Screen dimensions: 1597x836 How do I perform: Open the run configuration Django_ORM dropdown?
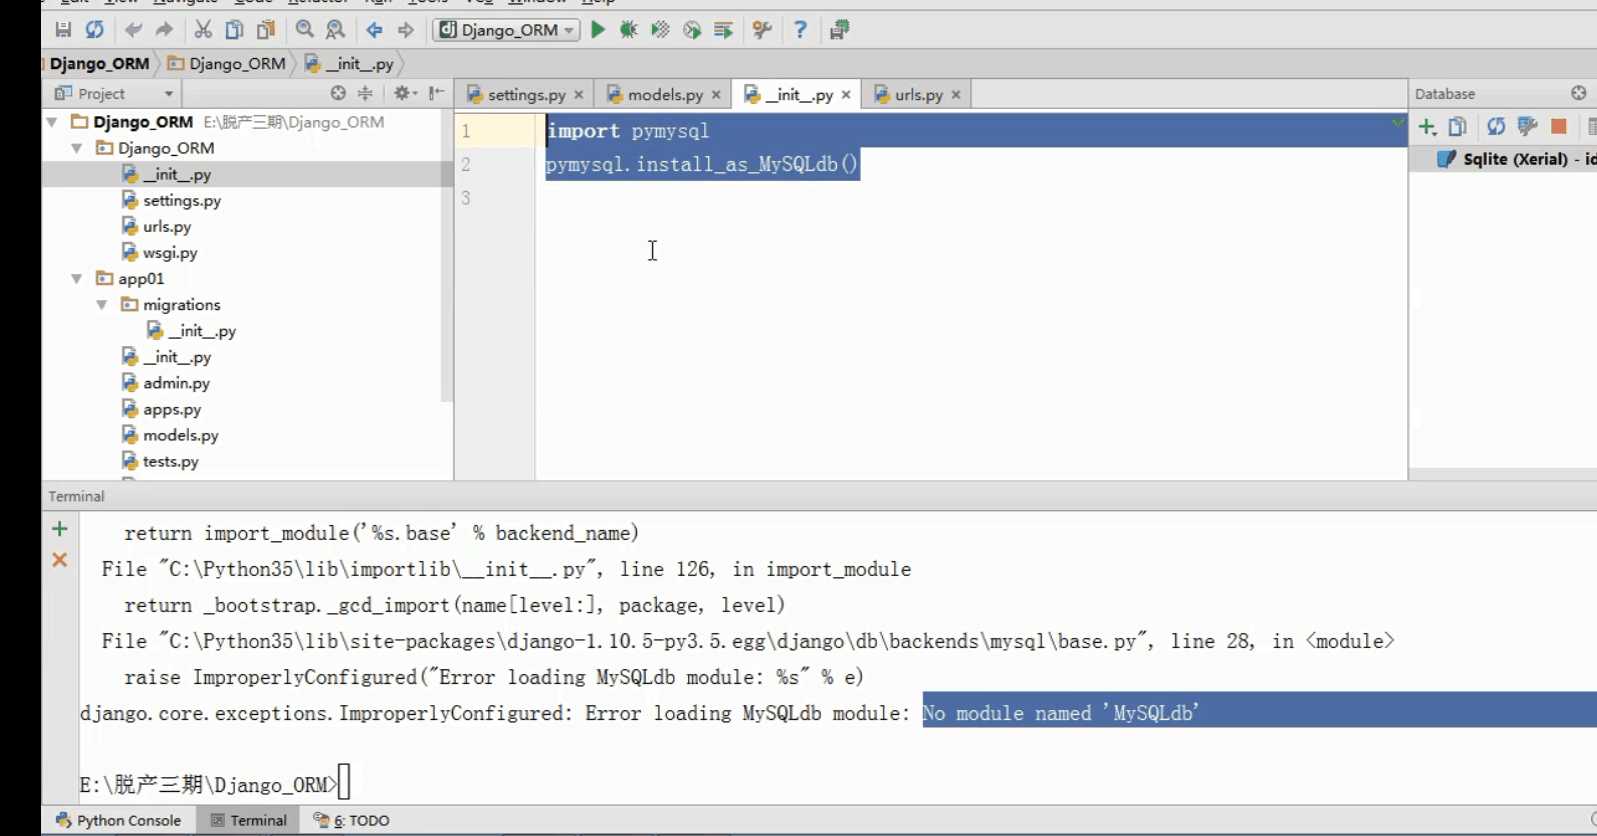[x=506, y=30]
